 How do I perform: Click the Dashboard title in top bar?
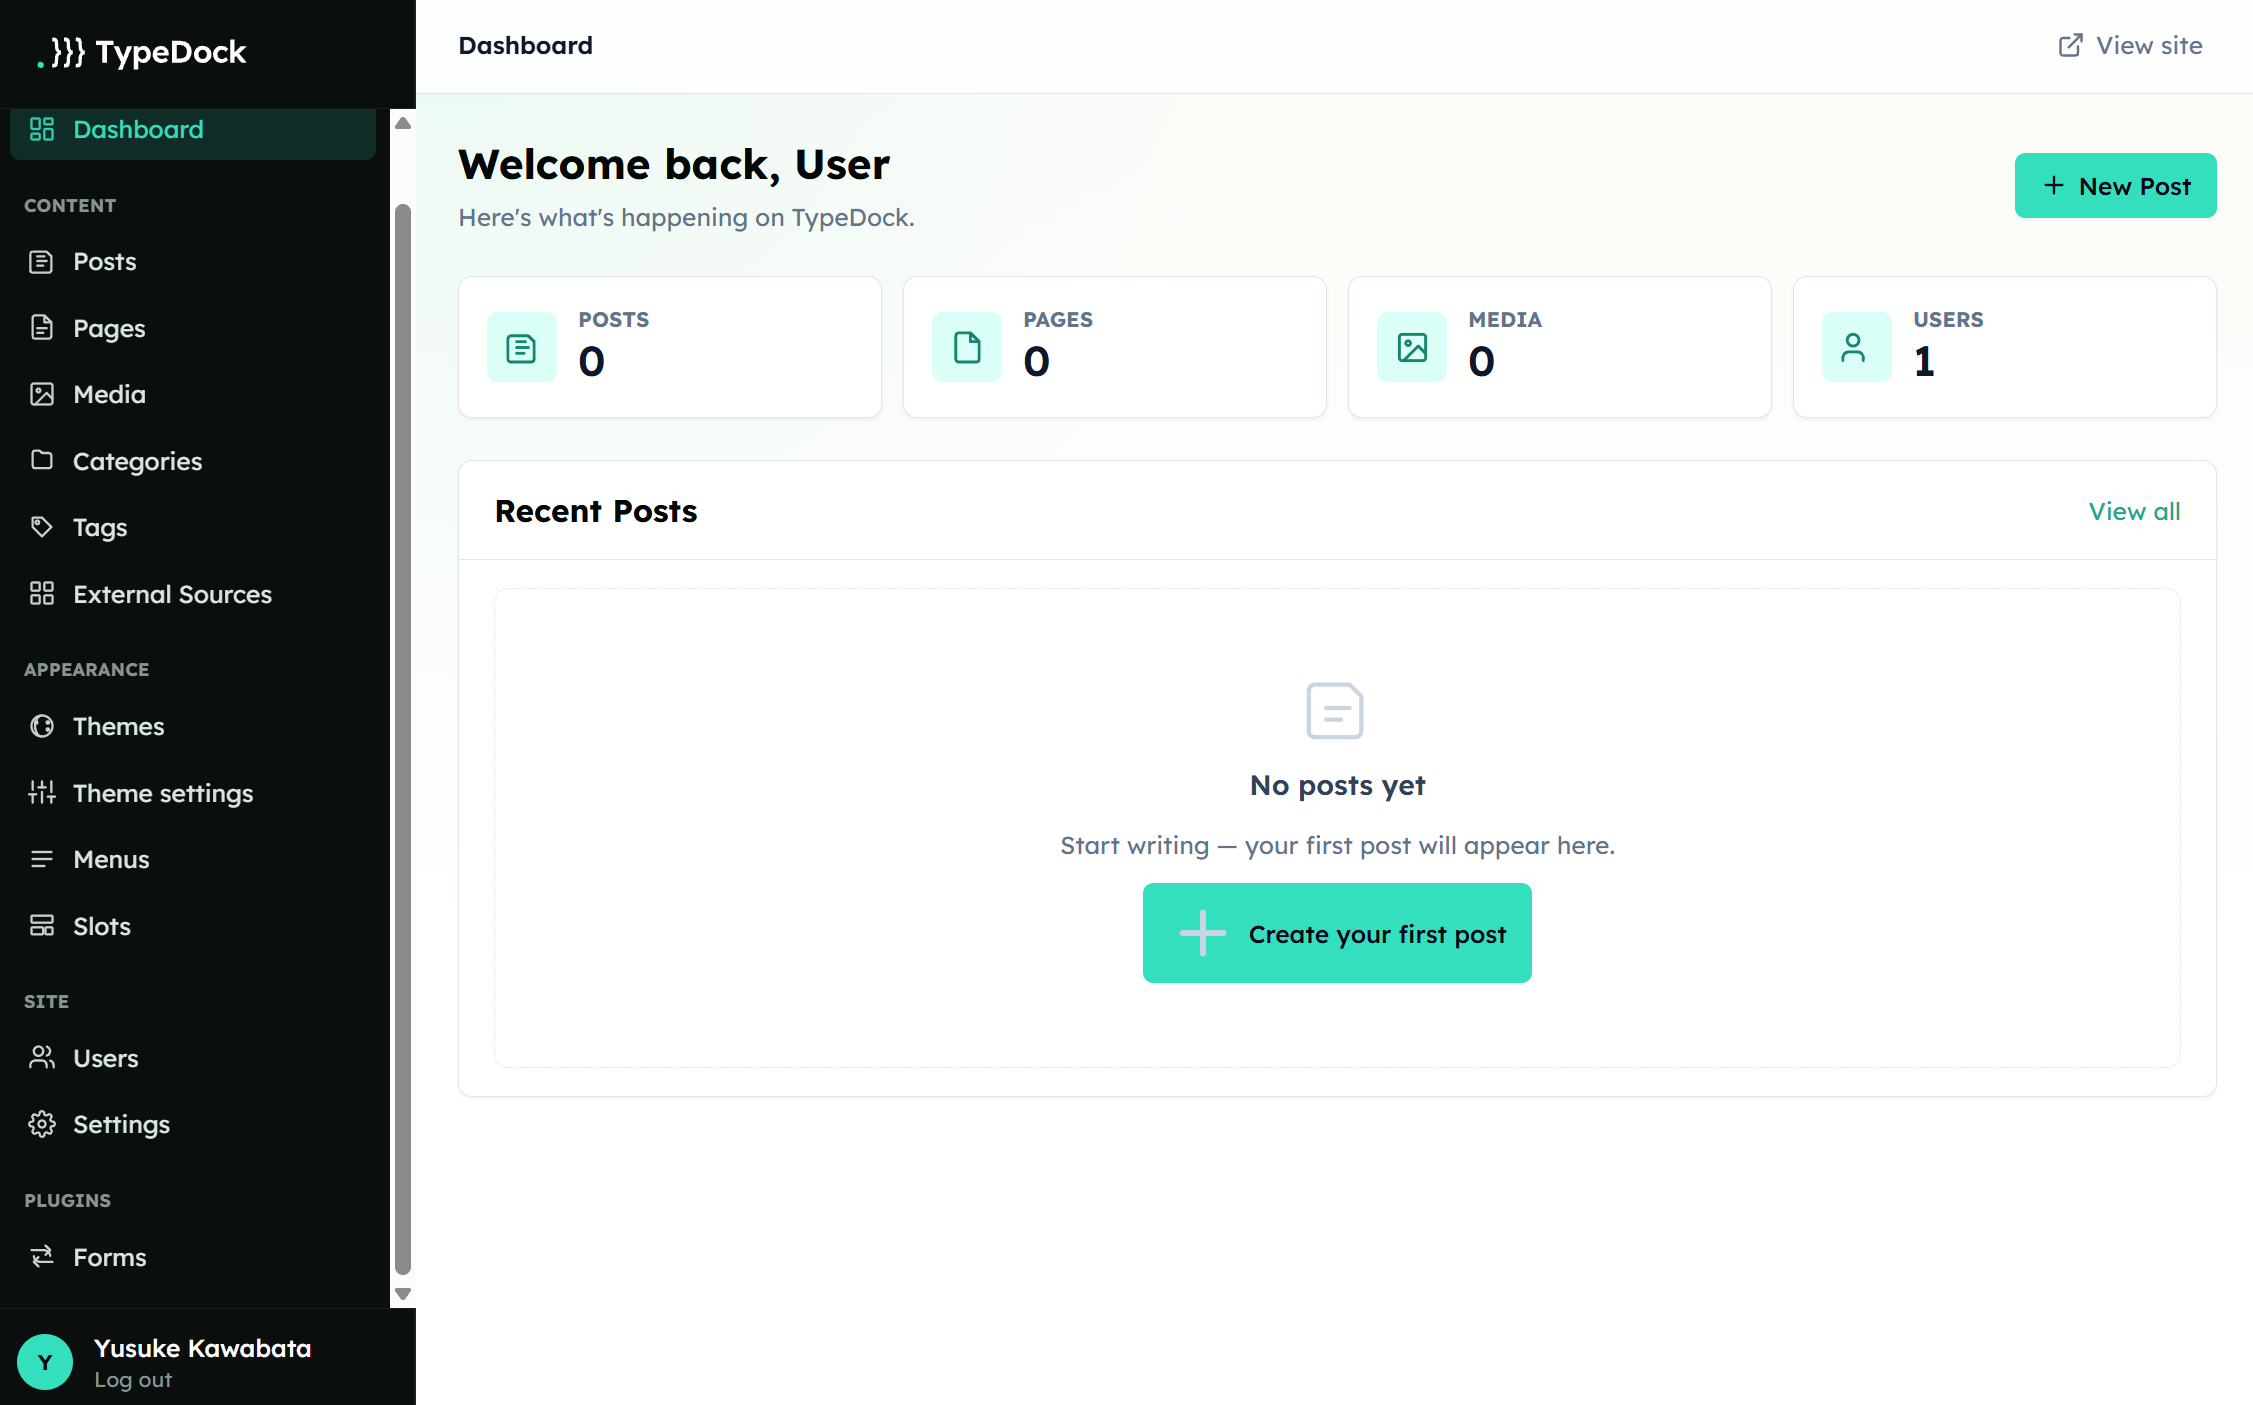click(x=526, y=46)
